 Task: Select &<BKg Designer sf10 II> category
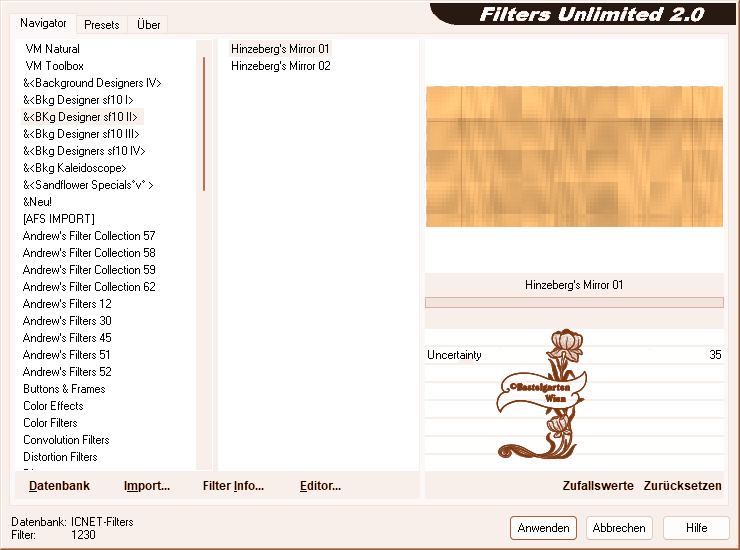pyautogui.click(x=80, y=117)
